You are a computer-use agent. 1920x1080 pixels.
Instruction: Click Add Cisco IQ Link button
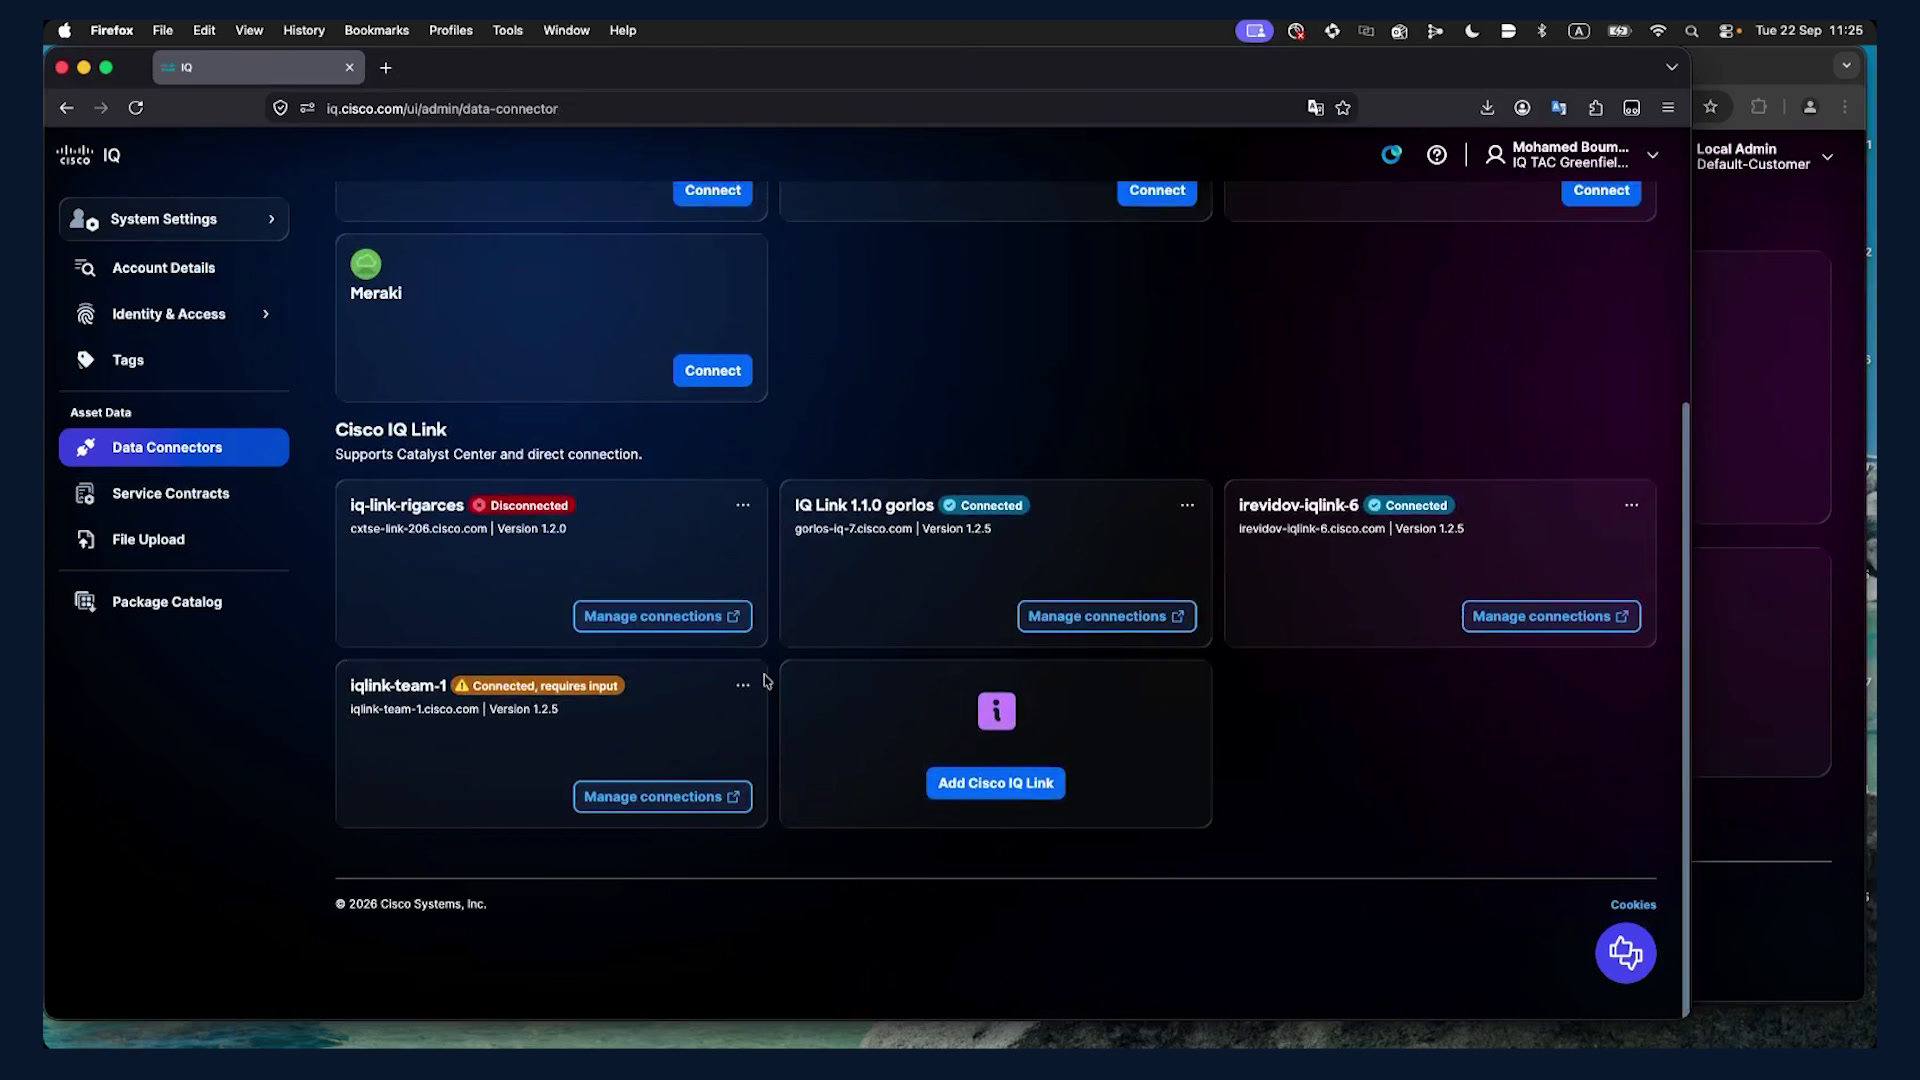996,783
